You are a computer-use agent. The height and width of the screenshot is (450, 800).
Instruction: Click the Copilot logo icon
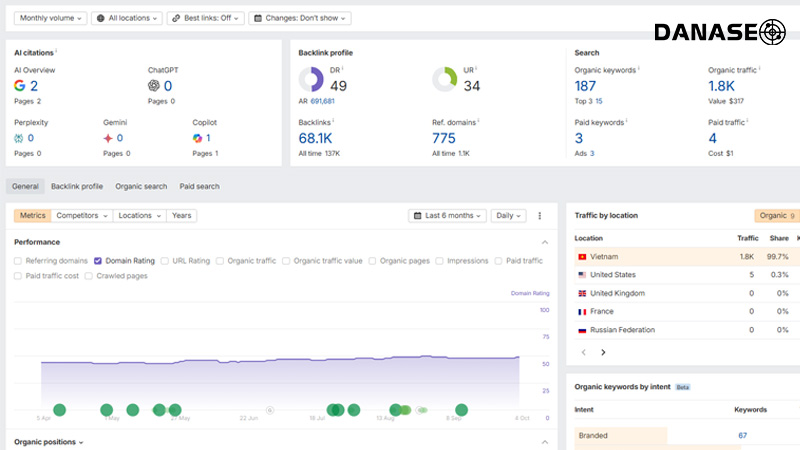198,138
